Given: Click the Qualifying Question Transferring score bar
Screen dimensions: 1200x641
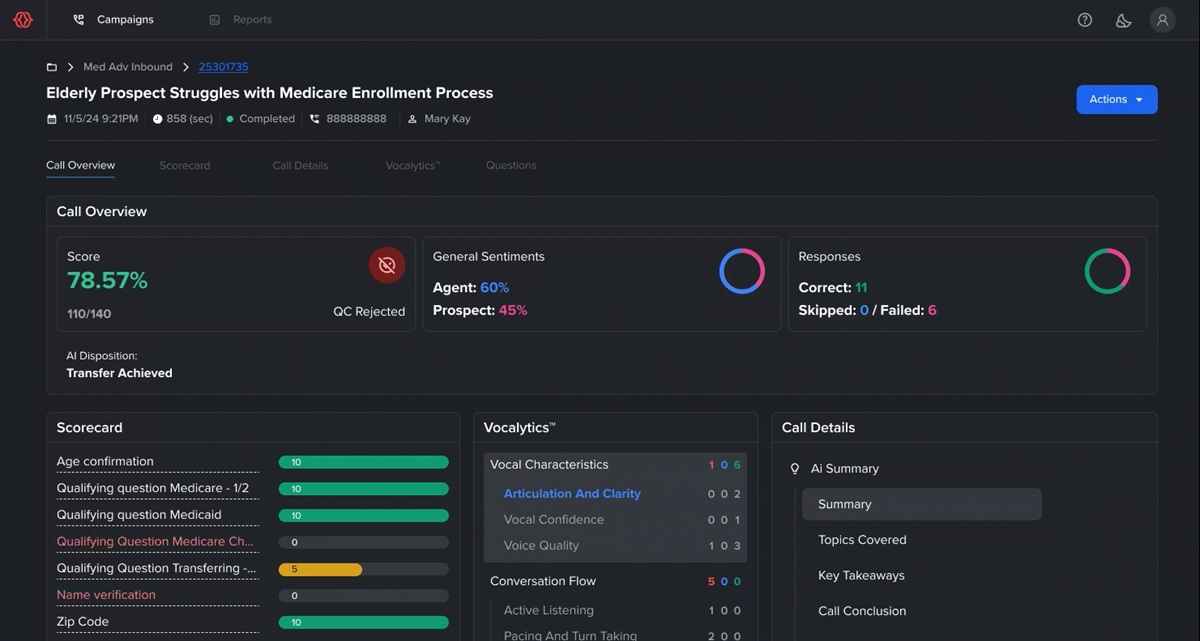Looking at the screenshot, I should tap(363, 568).
